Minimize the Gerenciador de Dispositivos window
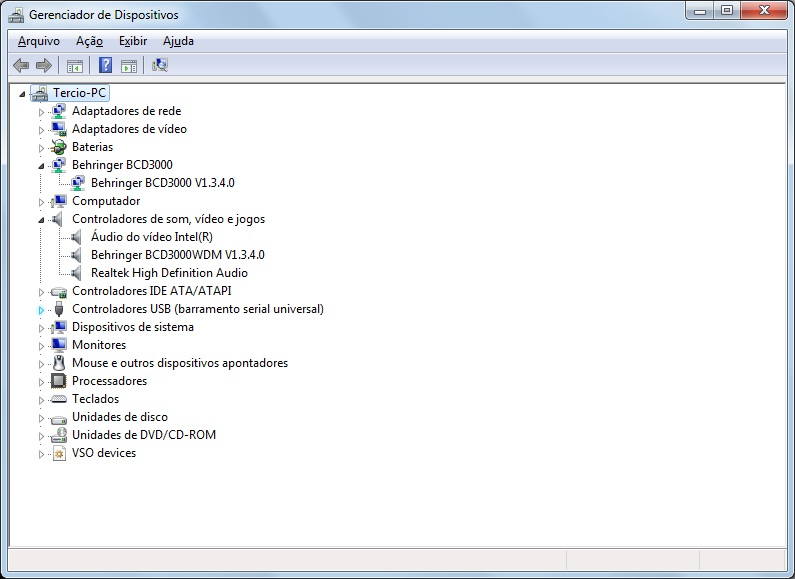 700,11
